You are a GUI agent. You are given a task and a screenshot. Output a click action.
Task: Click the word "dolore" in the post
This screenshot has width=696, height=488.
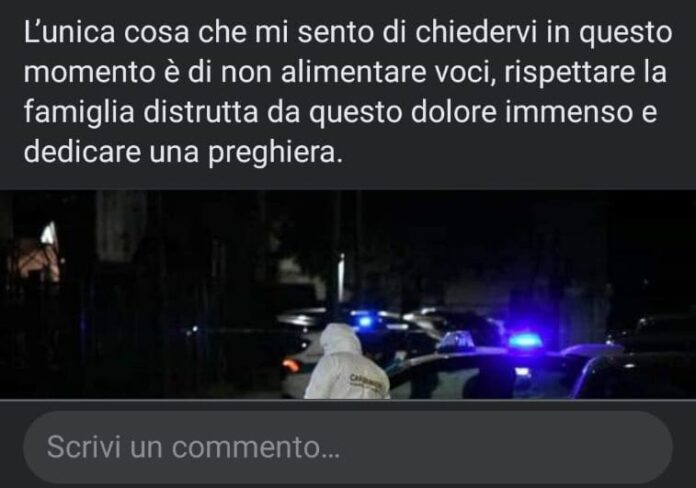pos(453,112)
